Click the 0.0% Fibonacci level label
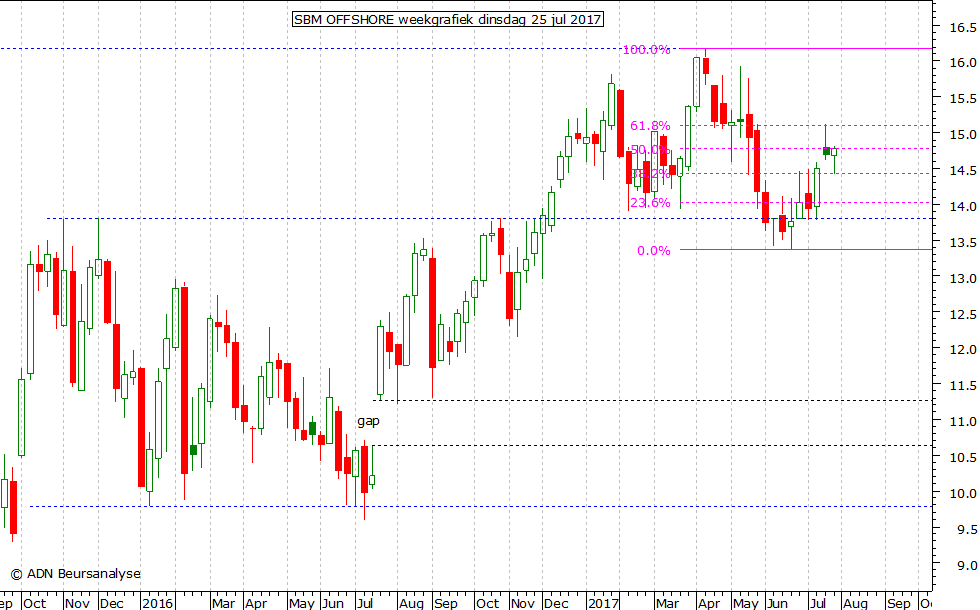 [654, 251]
